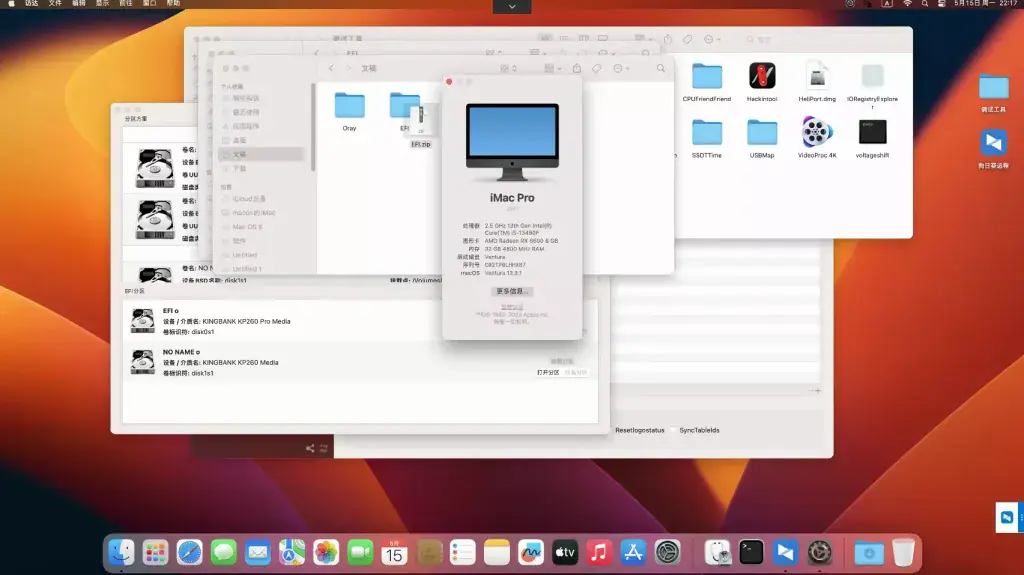This screenshot has width=1024, height=575.
Task: Open the File (文件) menu
Action: (55, 3)
